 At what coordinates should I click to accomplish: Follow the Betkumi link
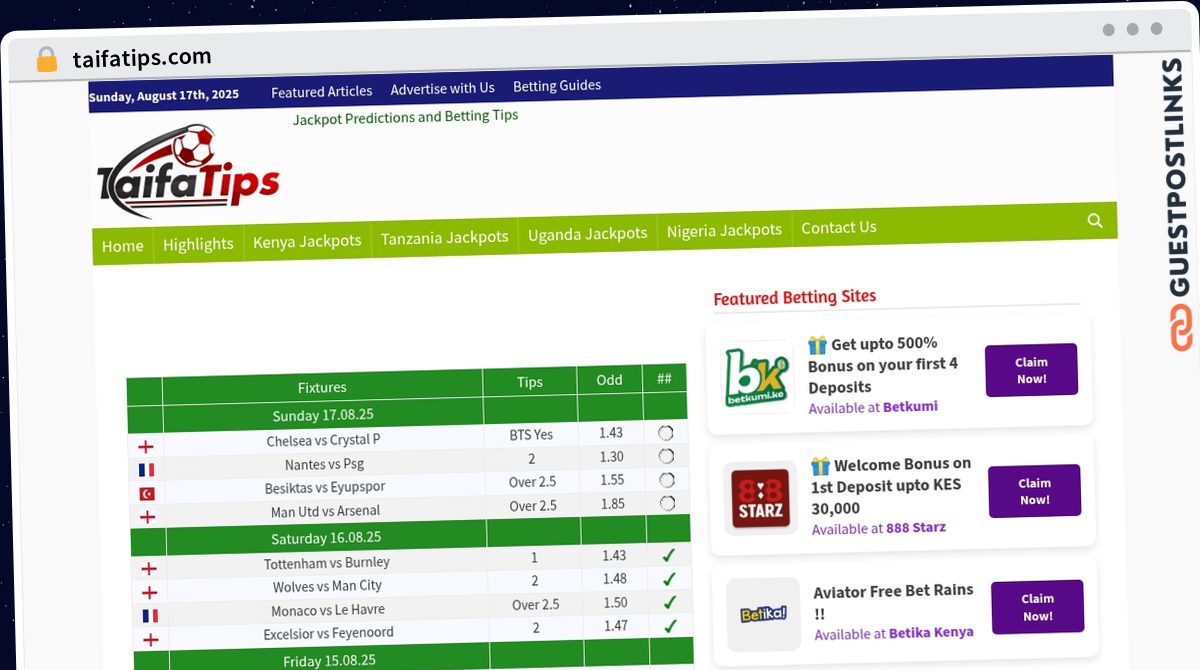click(911, 407)
